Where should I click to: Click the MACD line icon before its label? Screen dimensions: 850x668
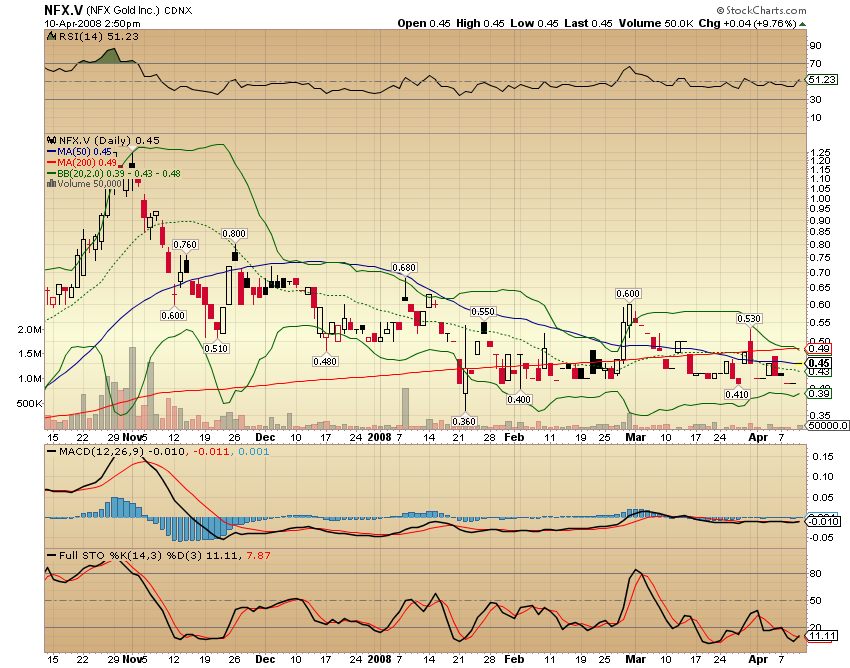(52, 452)
